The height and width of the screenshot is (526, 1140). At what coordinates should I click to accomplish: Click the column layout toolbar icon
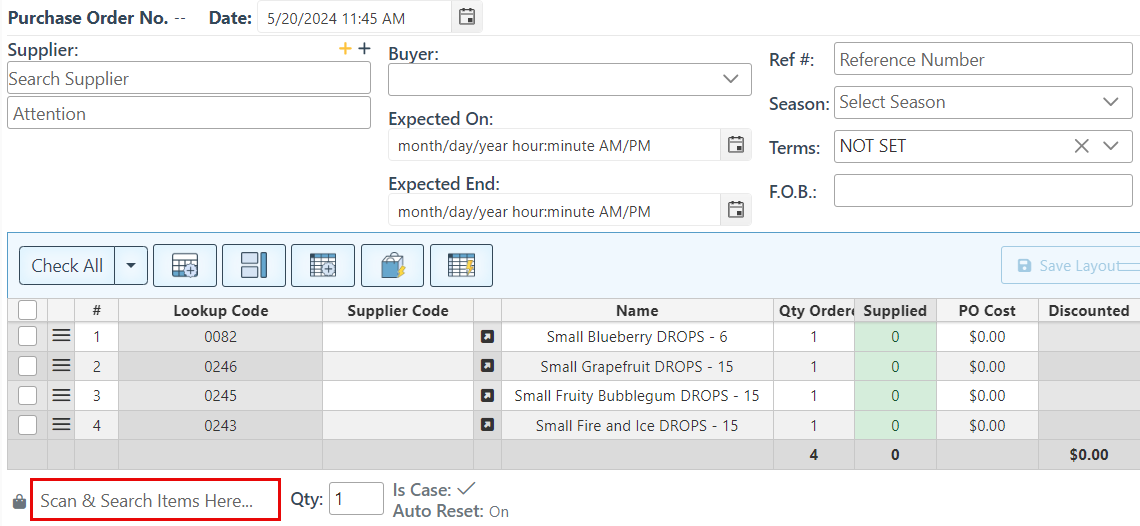pos(254,265)
